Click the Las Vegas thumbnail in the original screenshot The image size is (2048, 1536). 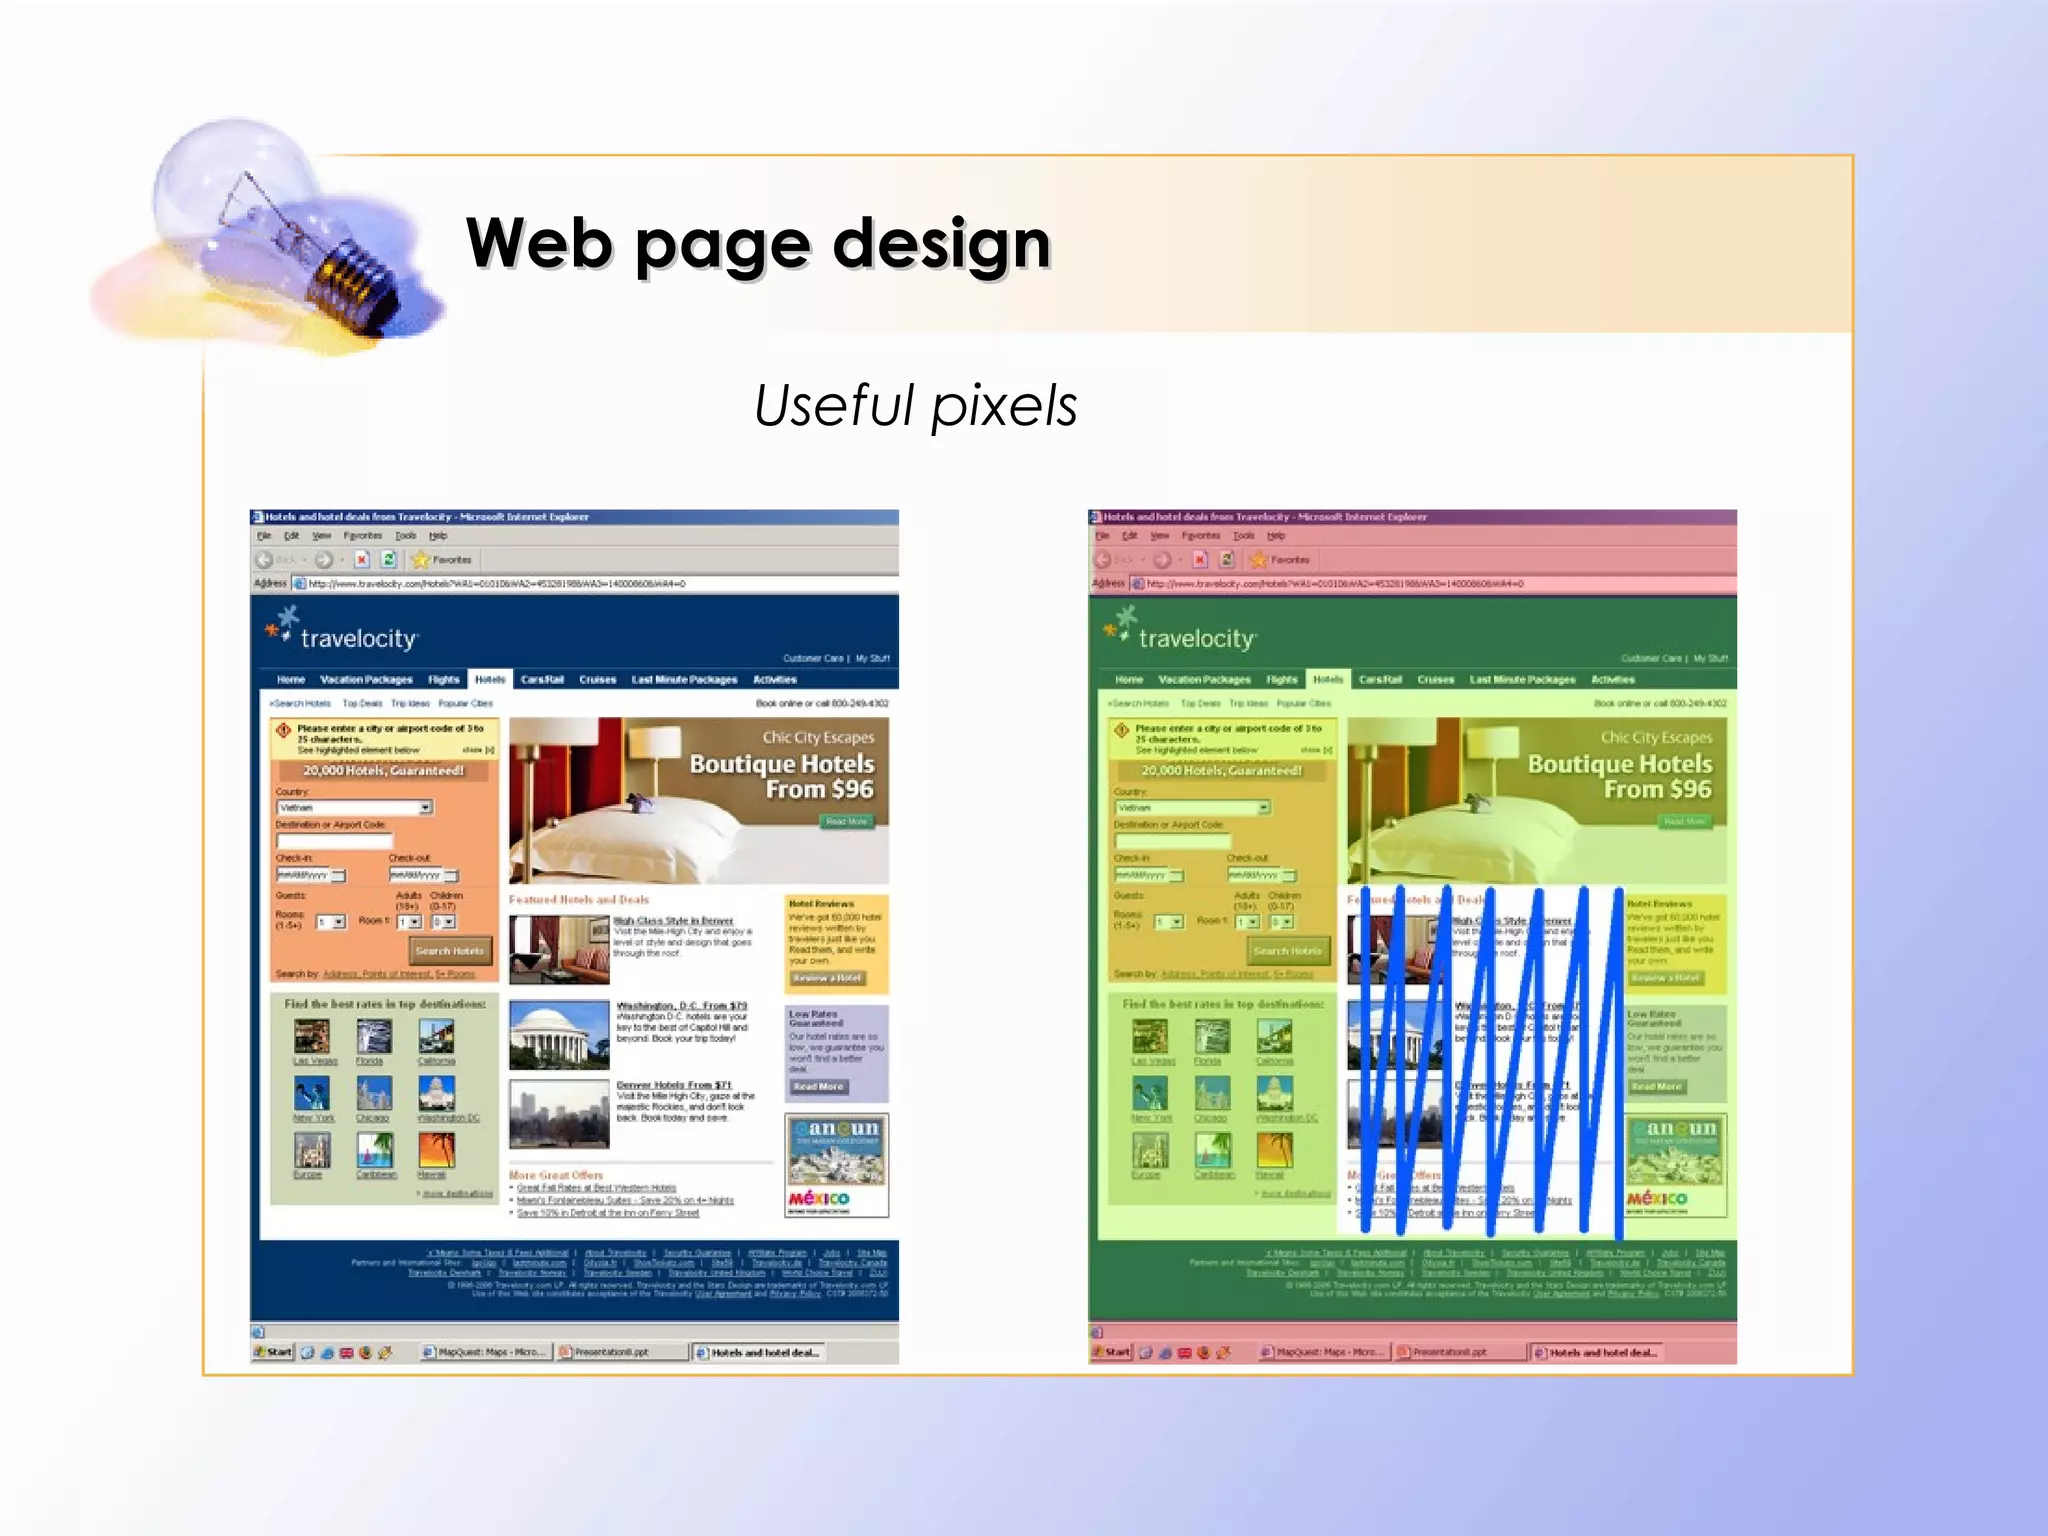click(312, 1037)
